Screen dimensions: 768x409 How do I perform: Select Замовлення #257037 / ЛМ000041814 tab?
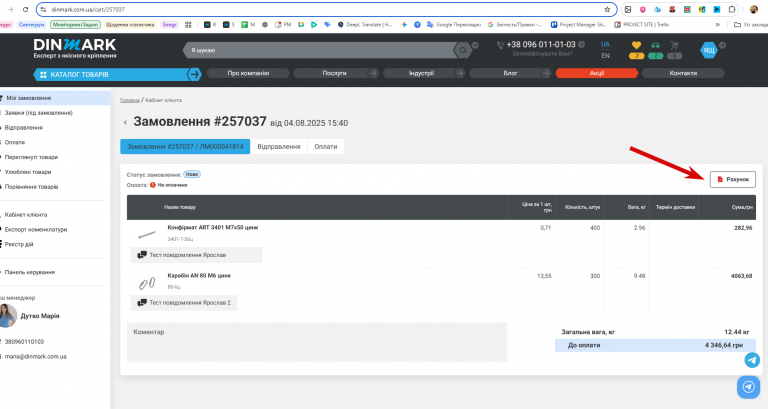185,146
